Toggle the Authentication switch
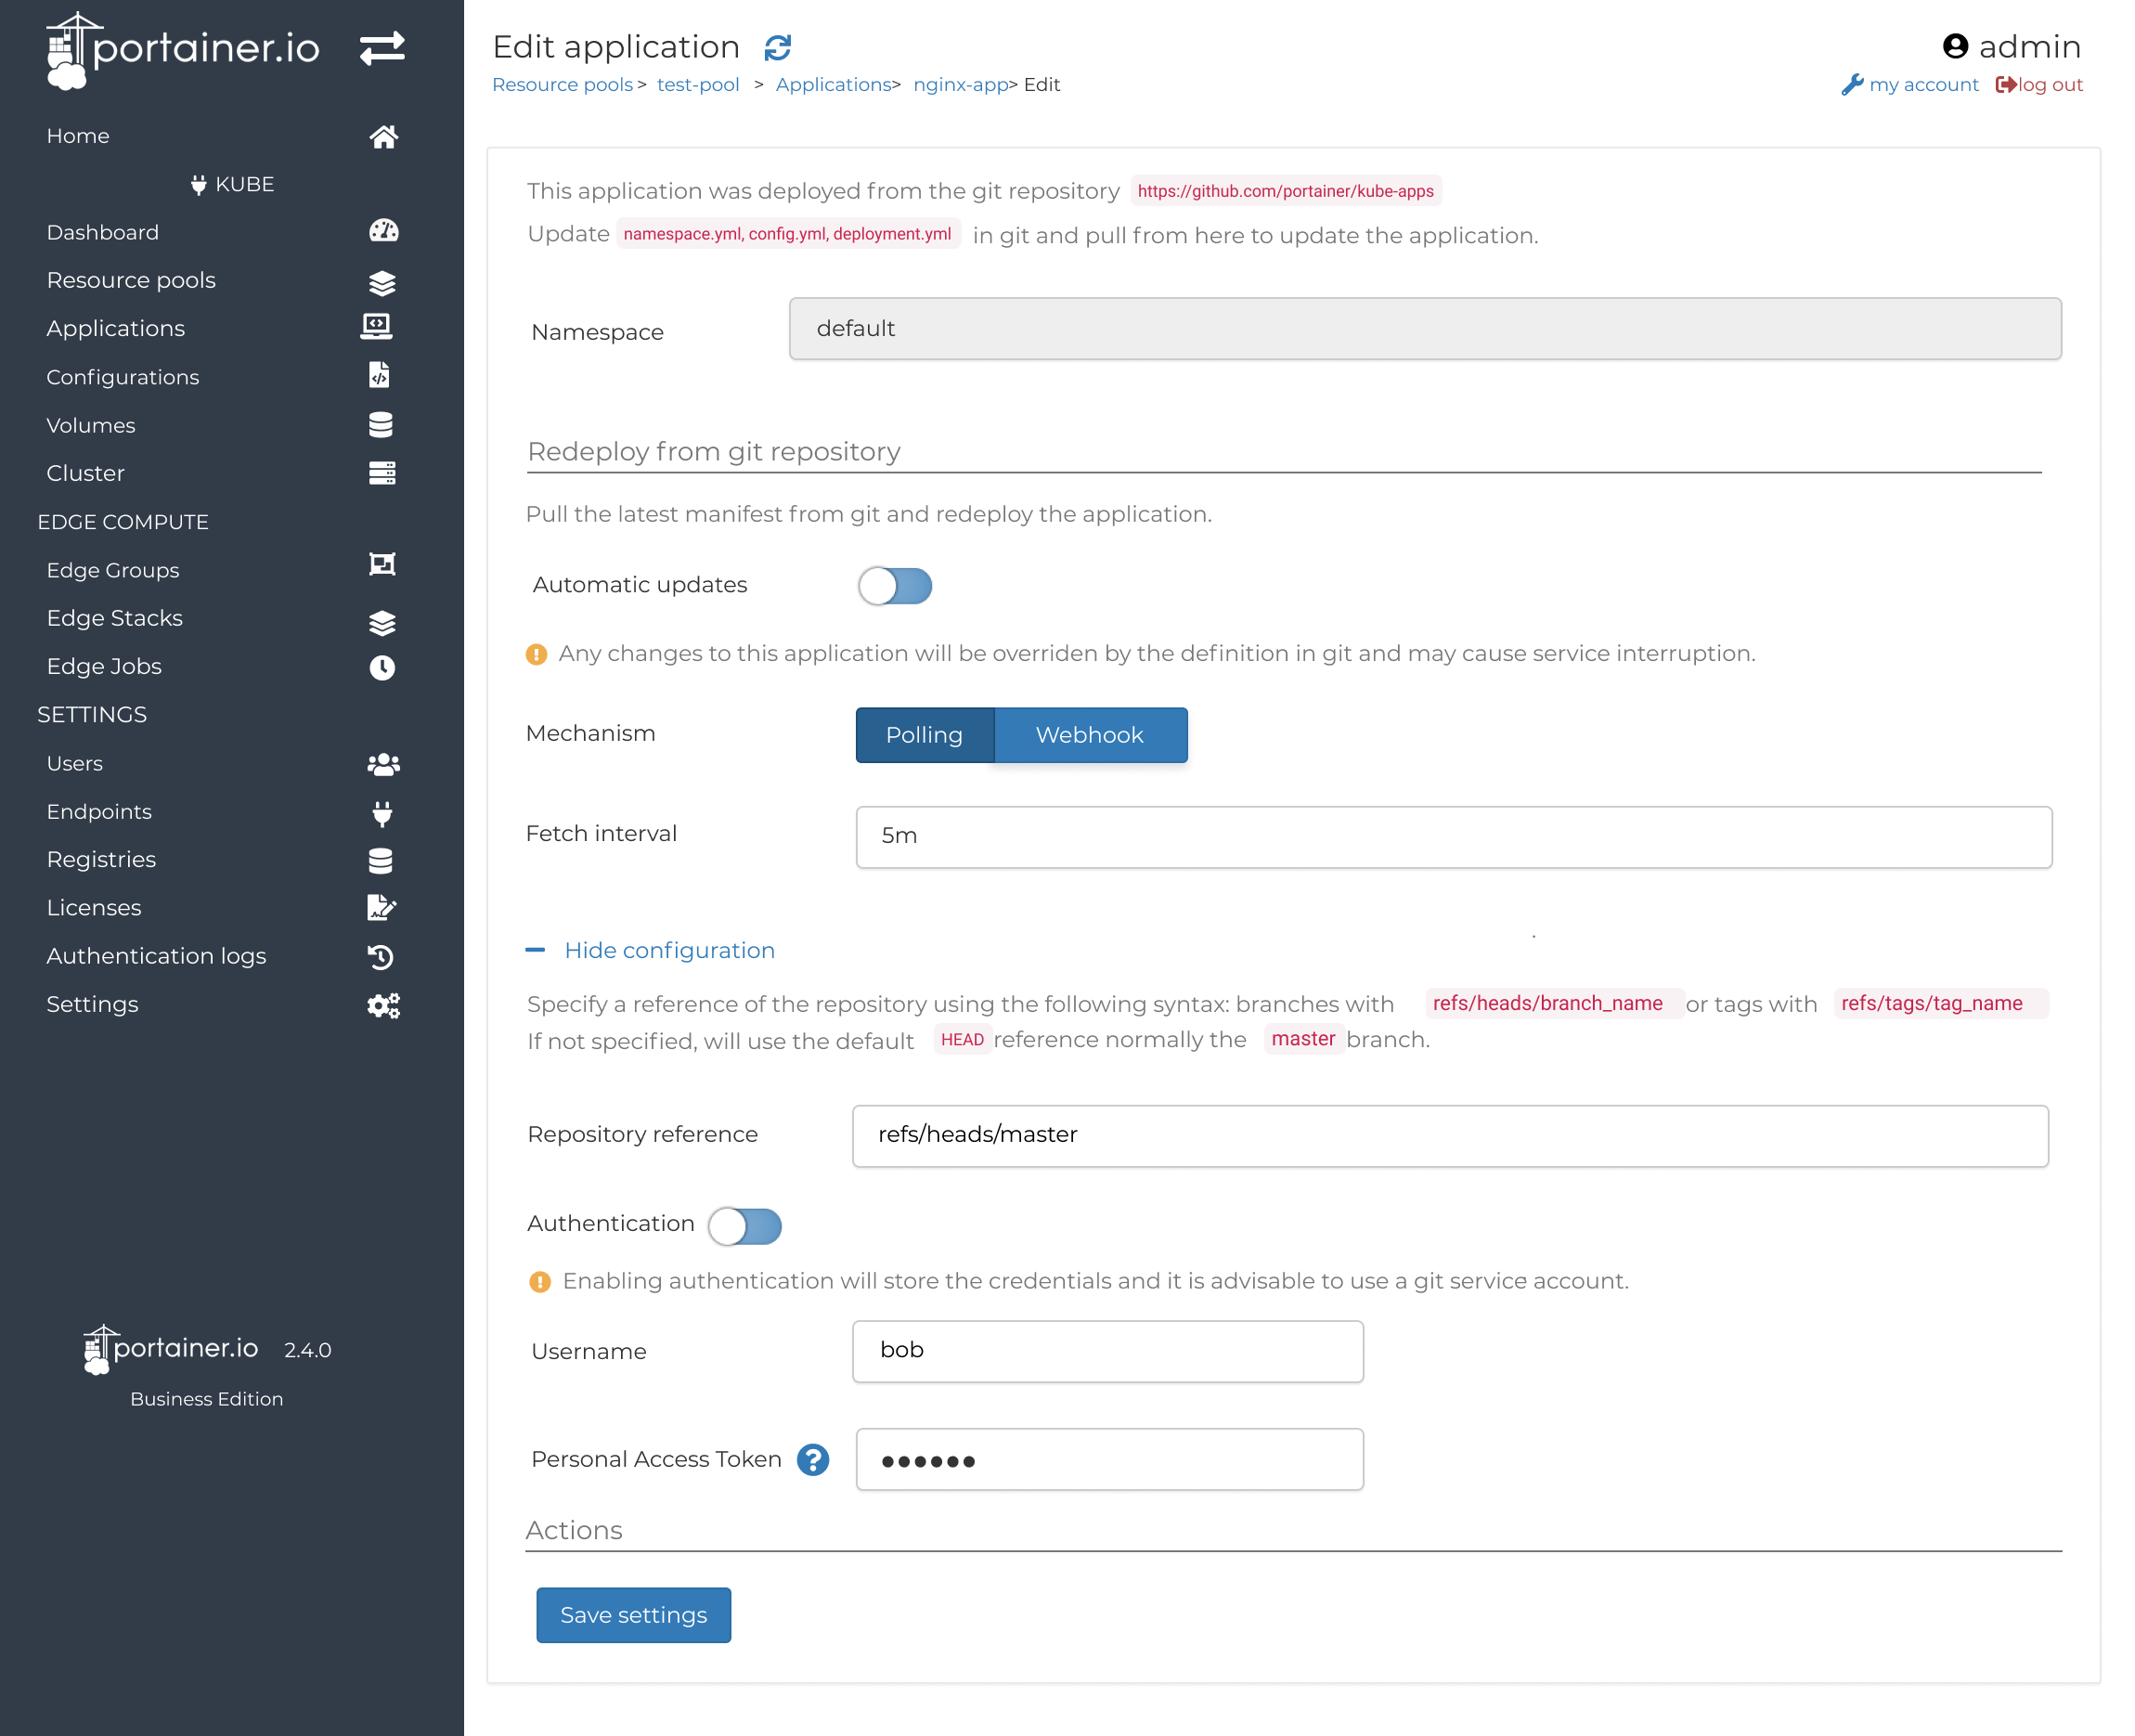This screenshot has width=2135, height=1736. pyautogui.click(x=744, y=1226)
